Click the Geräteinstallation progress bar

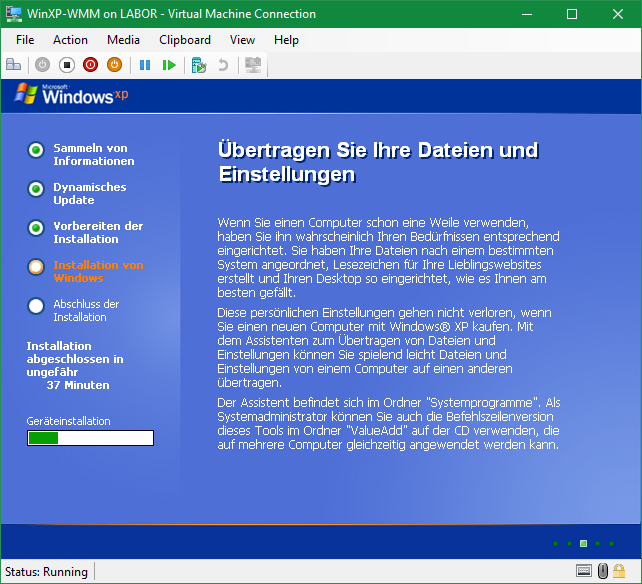(90, 438)
